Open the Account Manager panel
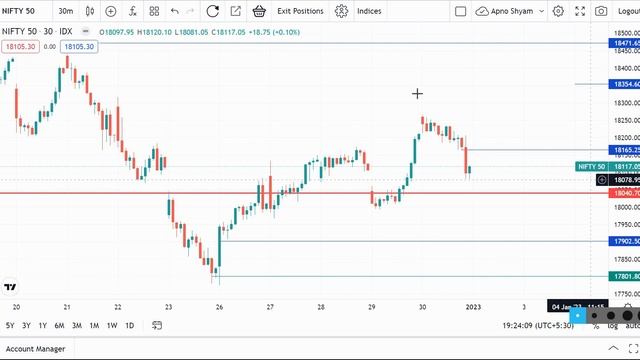This screenshot has width=640, height=360. tap(36, 349)
